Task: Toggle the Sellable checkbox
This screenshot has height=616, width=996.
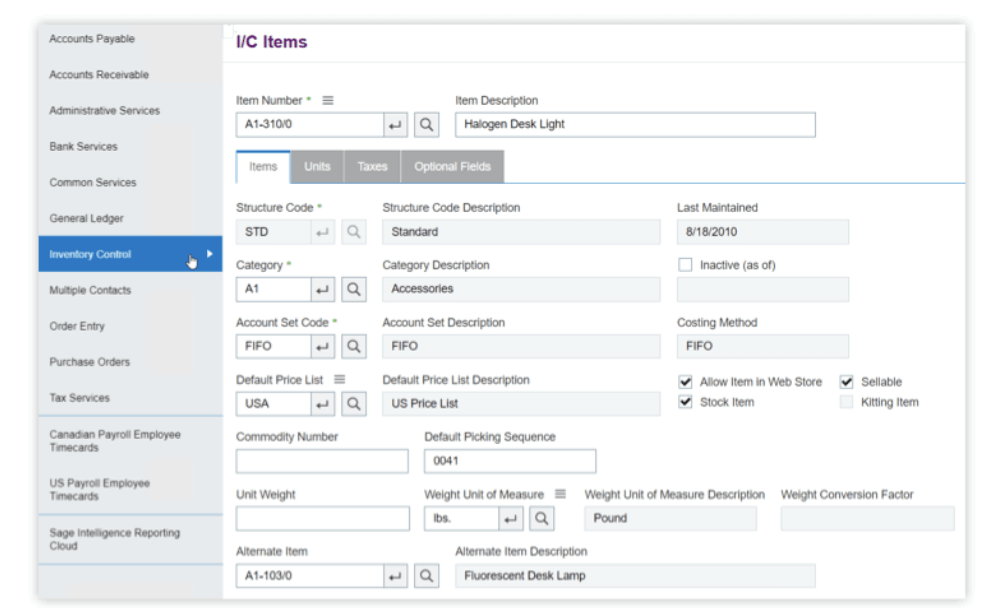Action: click(x=847, y=382)
